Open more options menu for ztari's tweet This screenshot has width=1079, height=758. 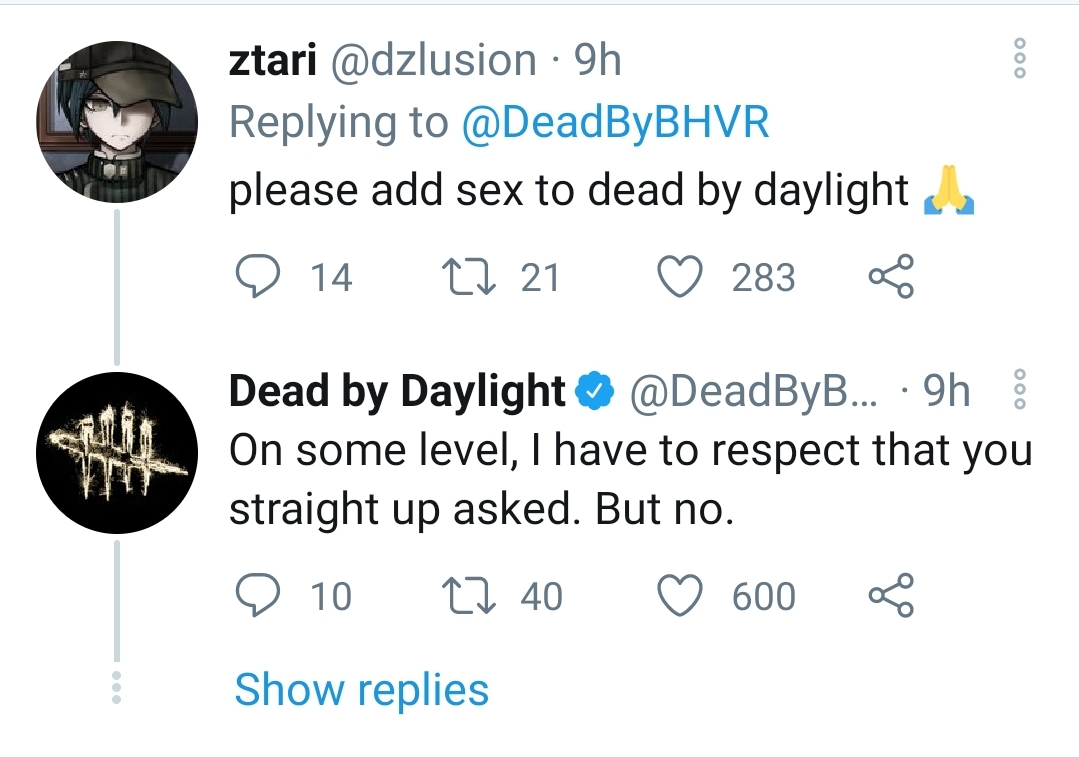[x=1021, y=58]
